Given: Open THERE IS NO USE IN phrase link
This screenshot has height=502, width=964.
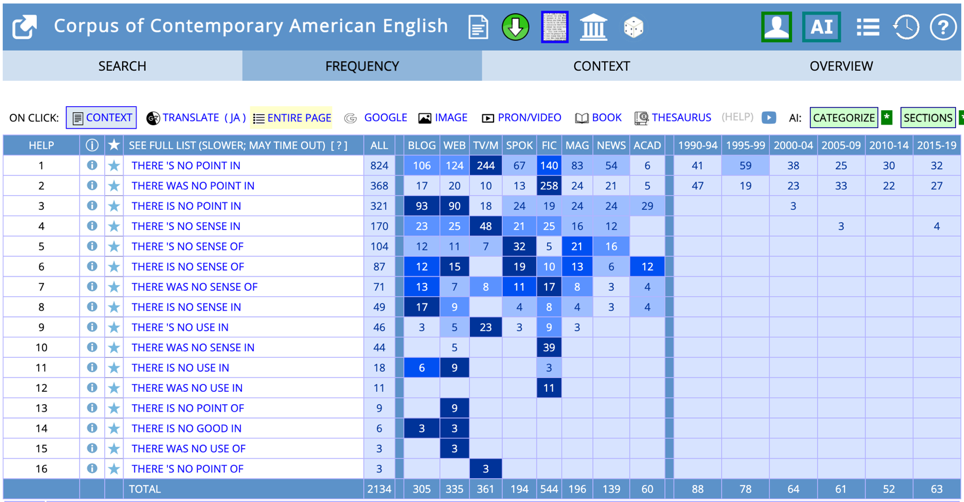Looking at the screenshot, I should pyautogui.click(x=180, y=367).
